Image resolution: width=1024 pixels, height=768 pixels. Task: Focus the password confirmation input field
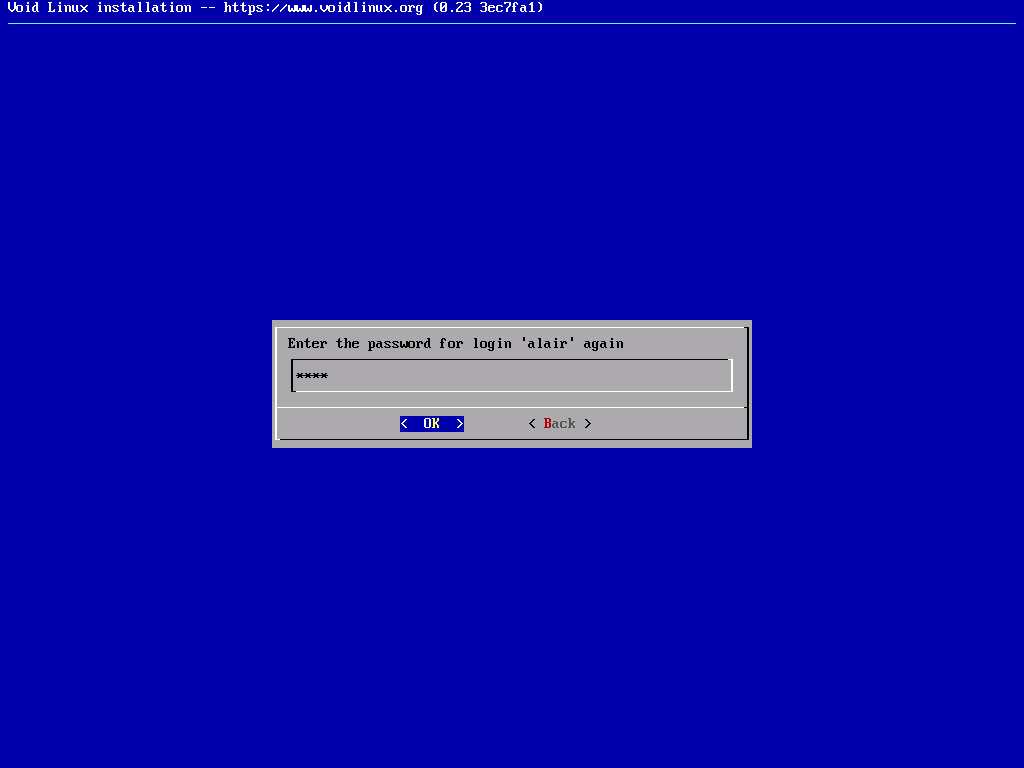(x=512, y=376)
